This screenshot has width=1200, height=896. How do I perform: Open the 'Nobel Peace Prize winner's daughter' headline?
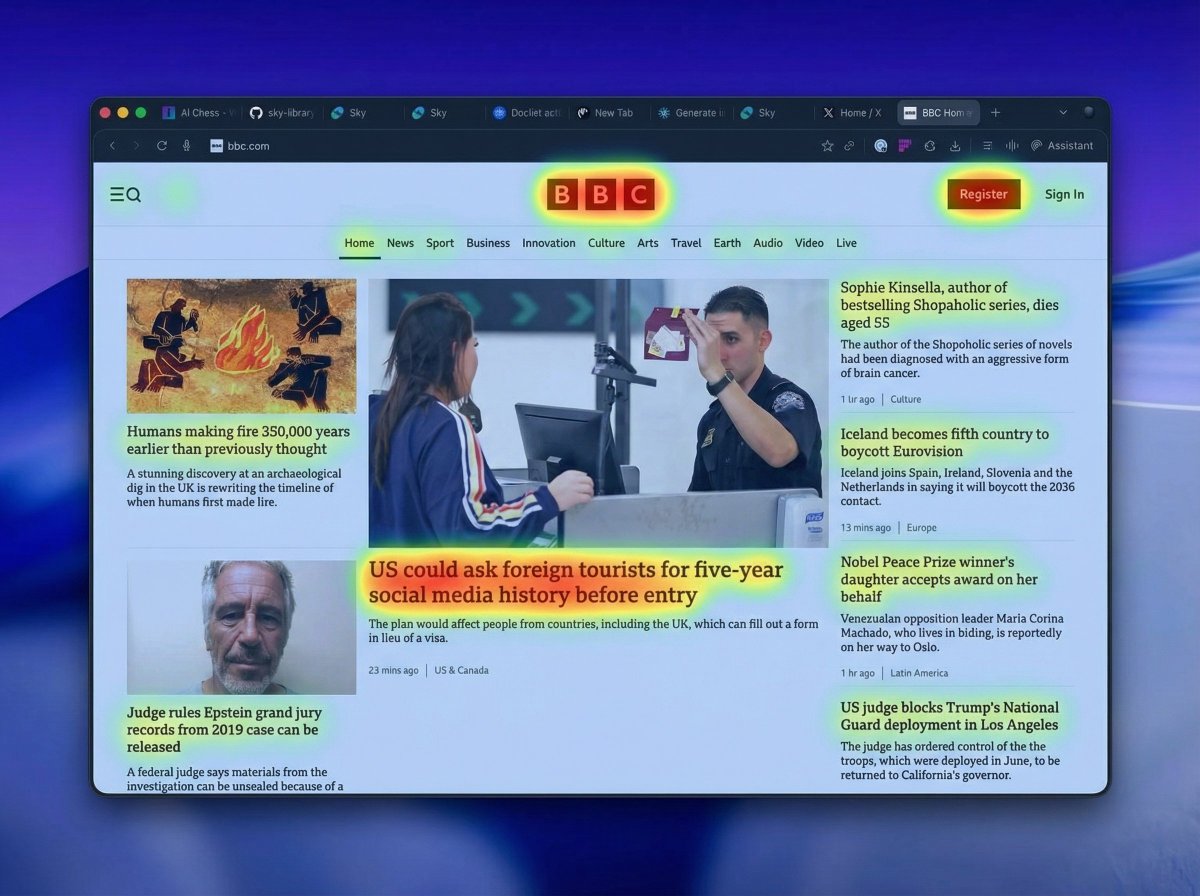[939, 579]
